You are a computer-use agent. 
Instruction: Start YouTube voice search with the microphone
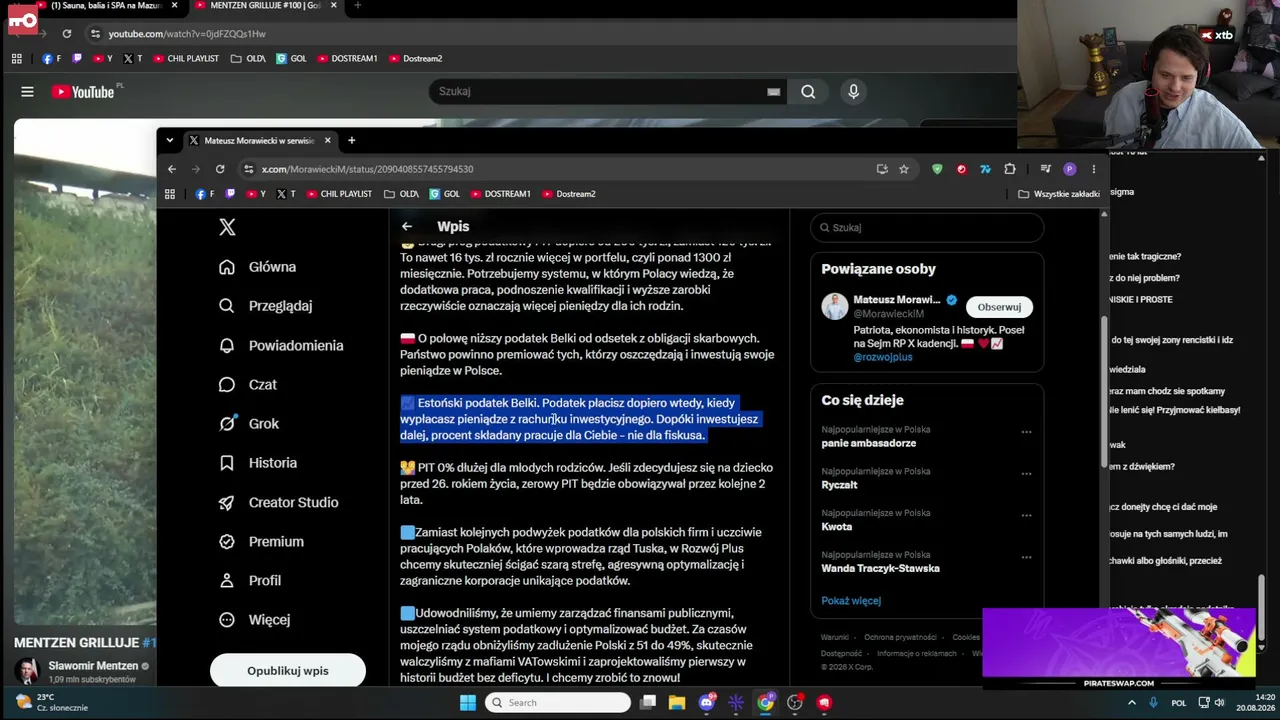853,91
